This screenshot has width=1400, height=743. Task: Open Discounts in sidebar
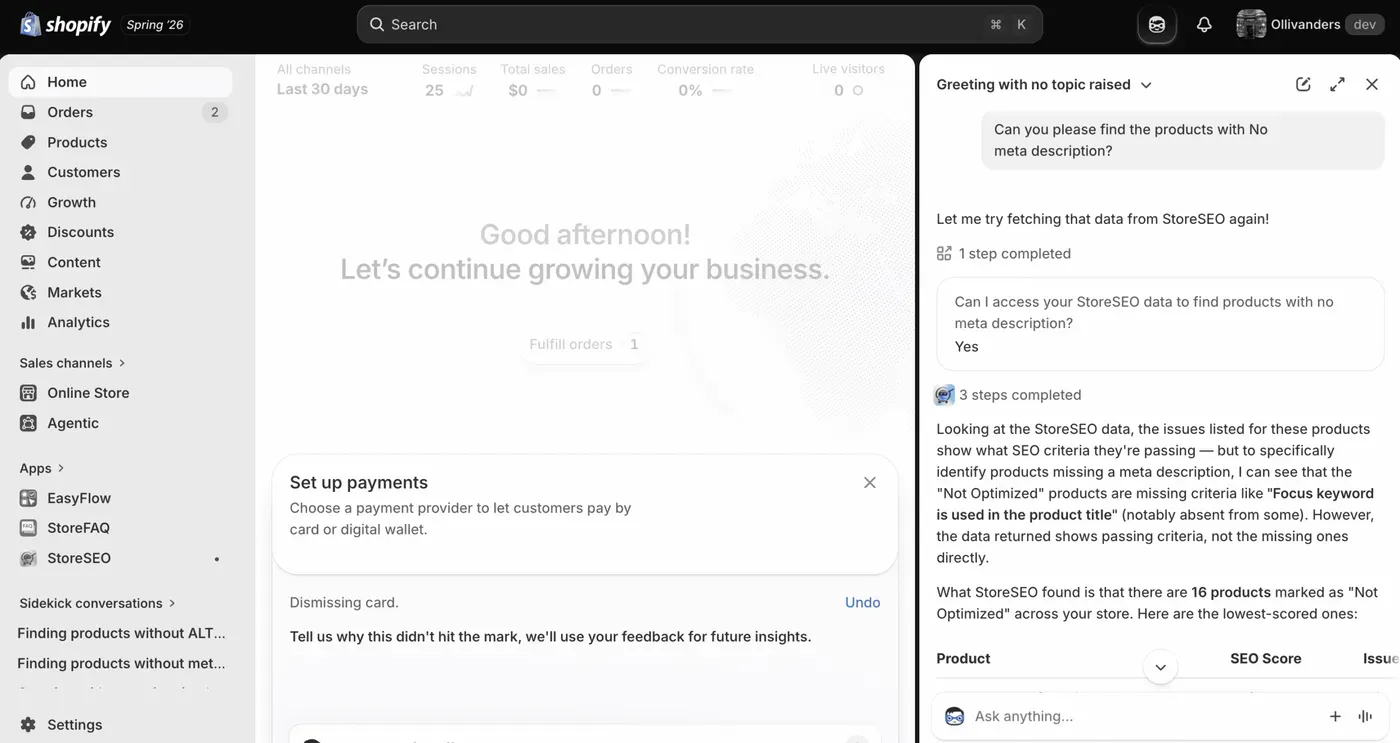coord(120,232)
